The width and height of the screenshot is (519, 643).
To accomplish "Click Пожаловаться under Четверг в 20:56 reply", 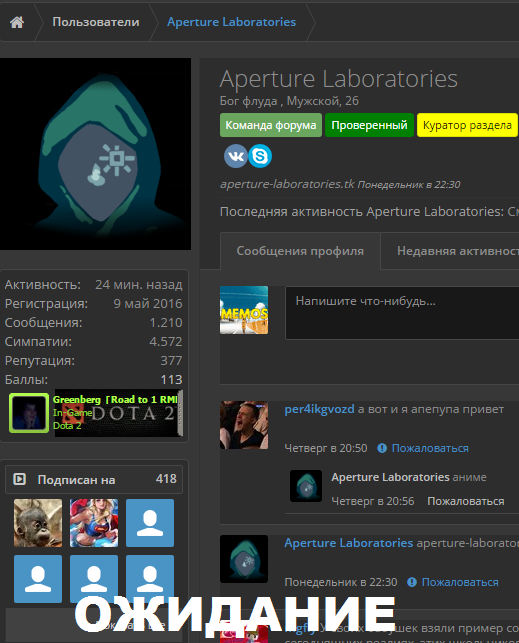I will 466,501.
